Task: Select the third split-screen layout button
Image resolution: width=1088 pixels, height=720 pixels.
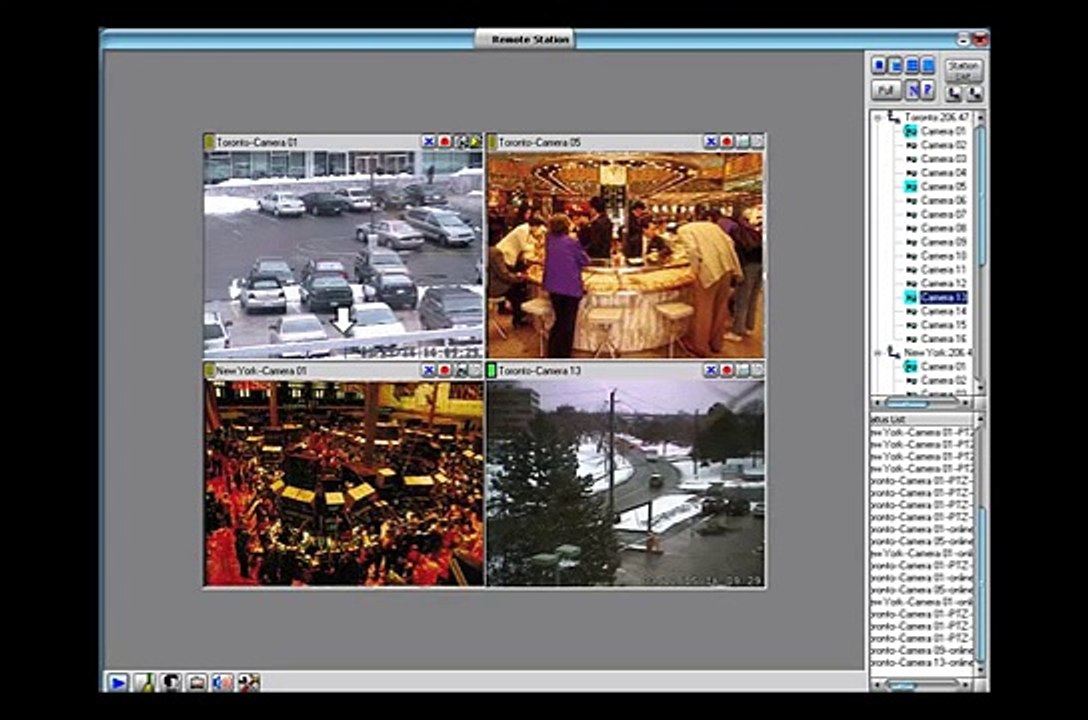Action: (912, 65)
